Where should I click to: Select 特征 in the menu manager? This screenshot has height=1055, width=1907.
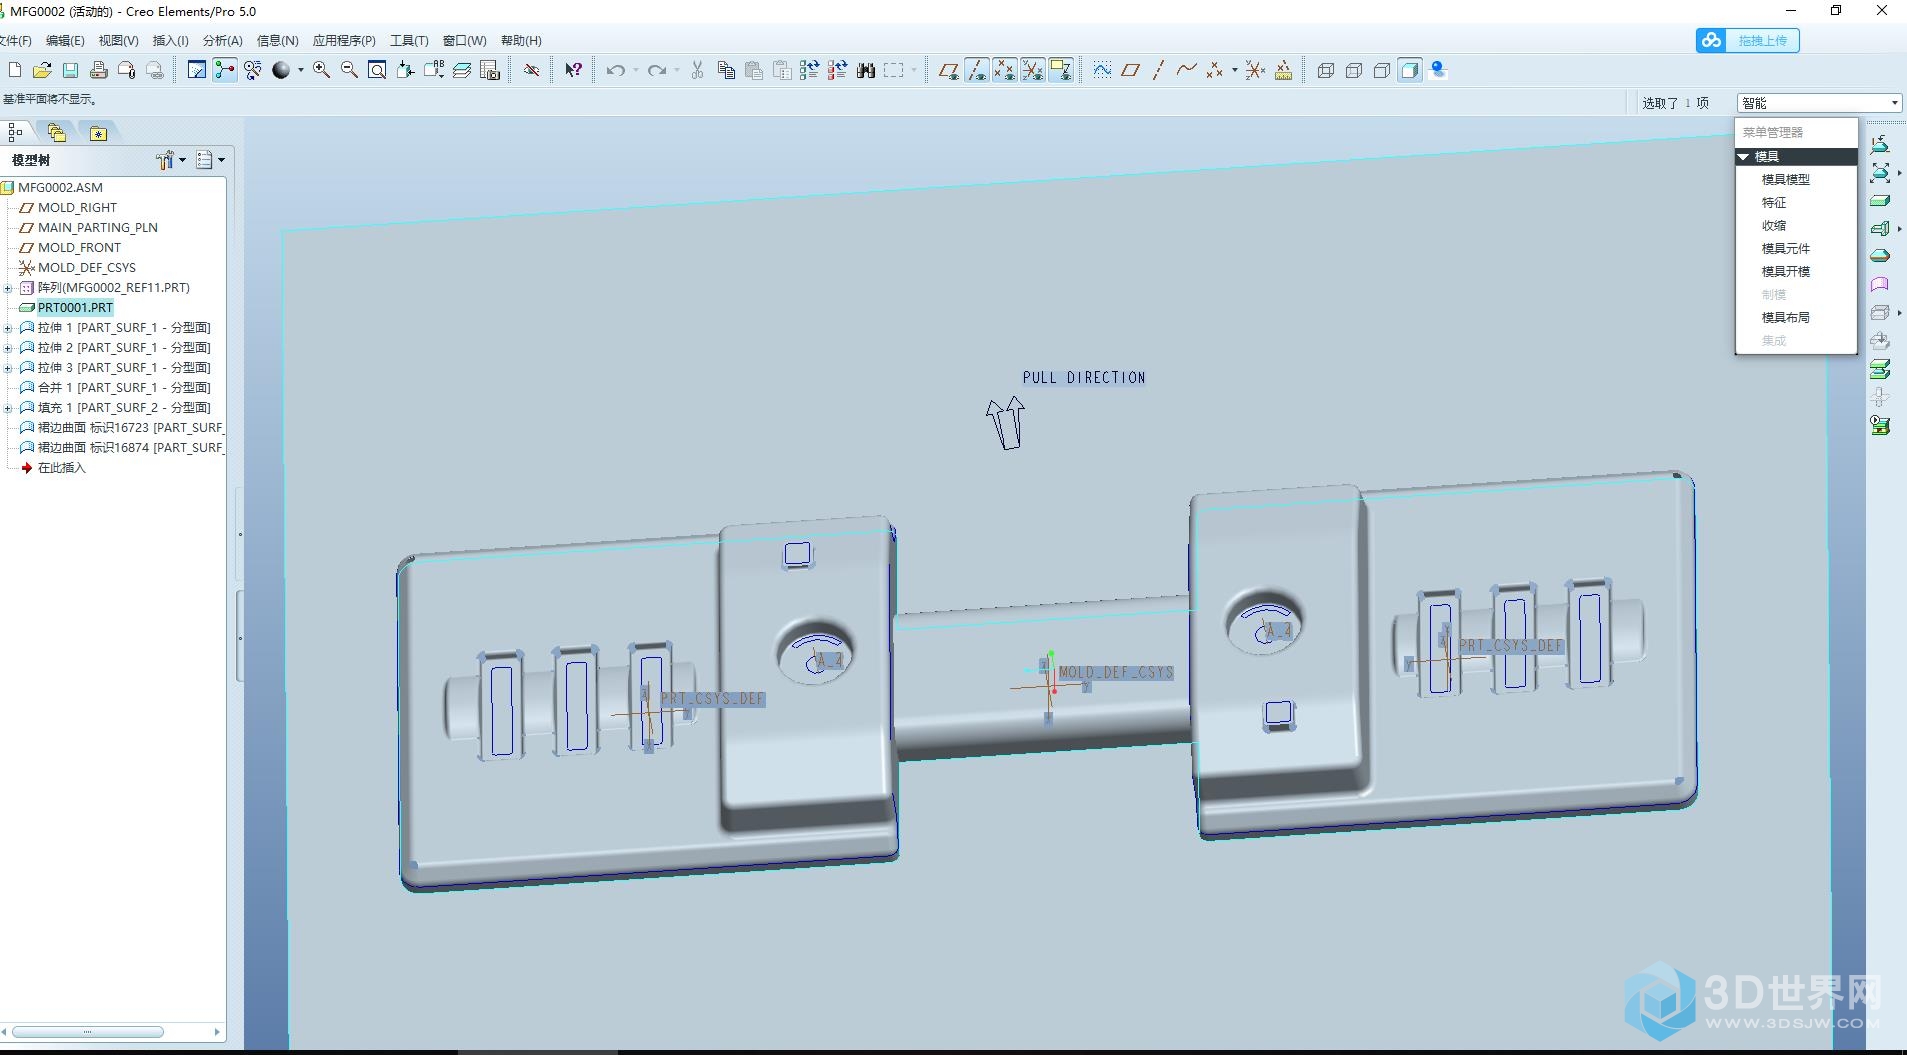pyautogui.click(x=1773, y=203)
